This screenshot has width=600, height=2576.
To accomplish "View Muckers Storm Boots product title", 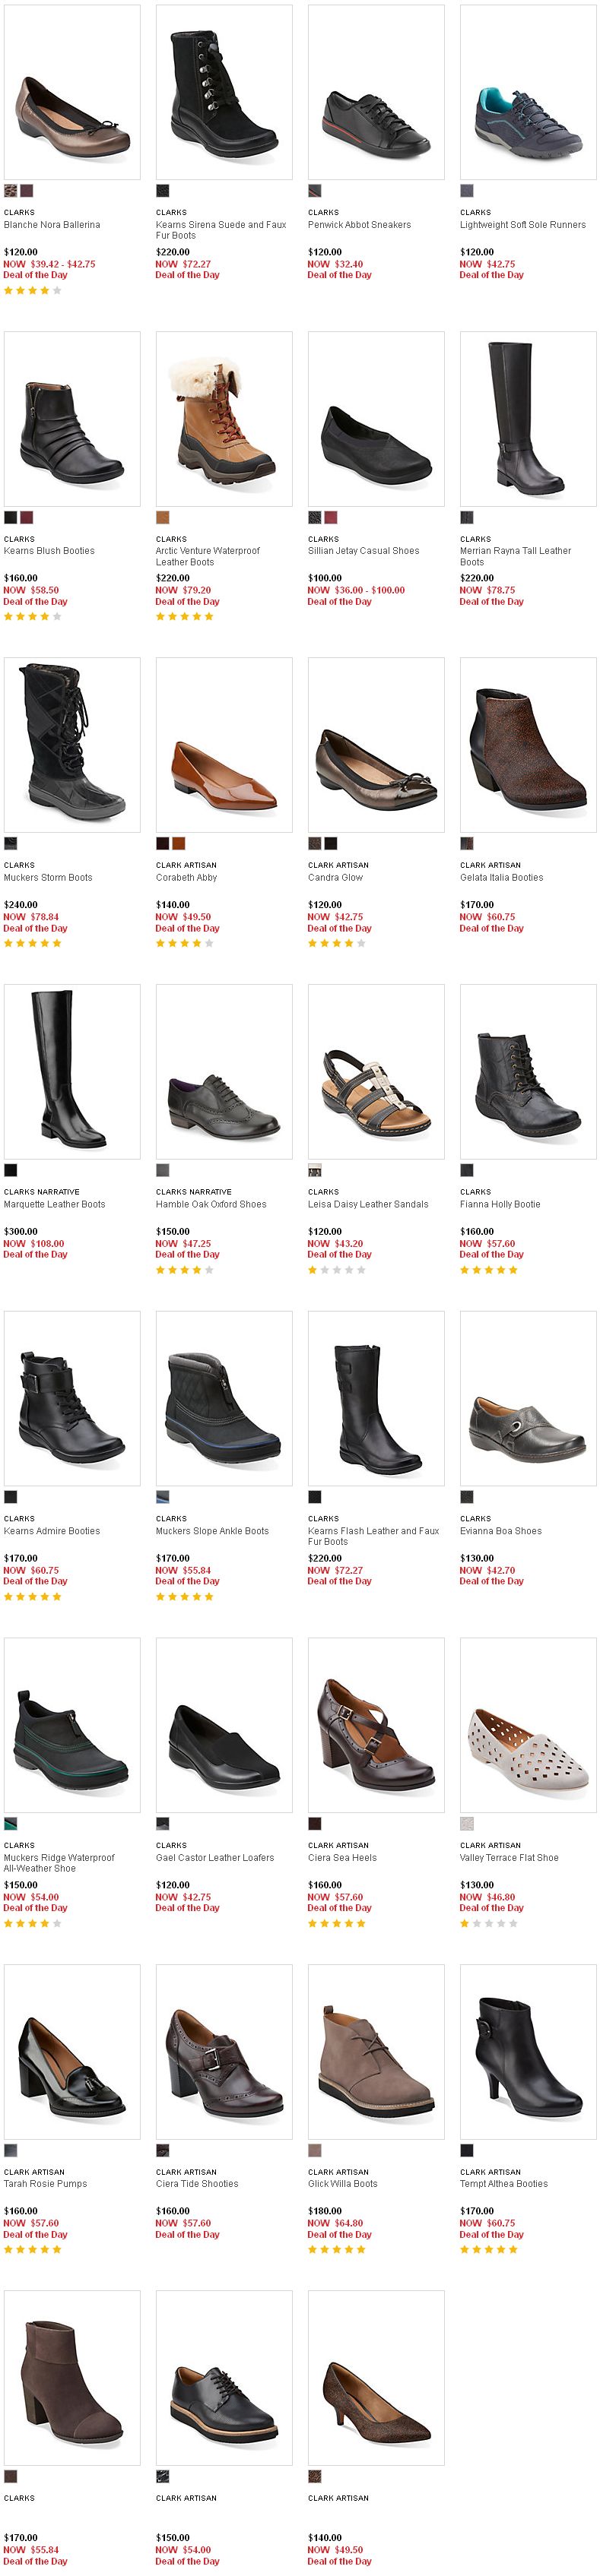I will coord(48,877).
